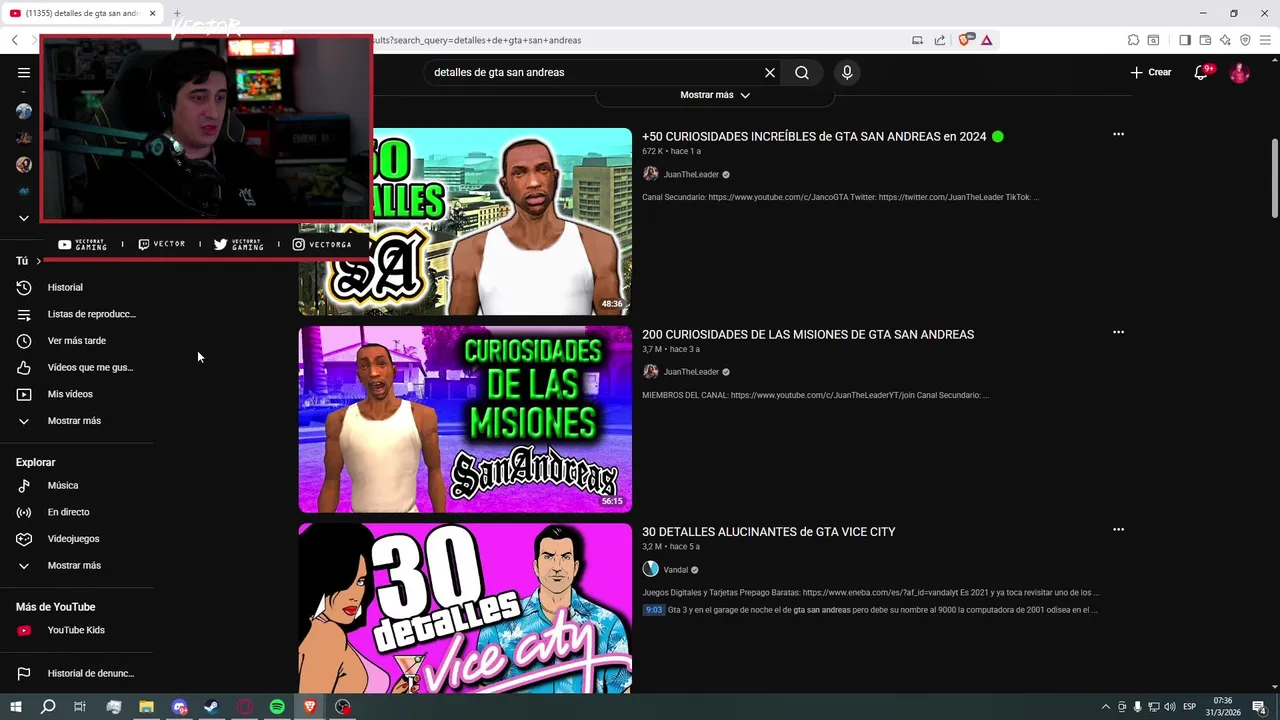This screenshot has width=1280, height=720.
Task: Open Brave Leo AI sparkle icon
Action: 1225,40
